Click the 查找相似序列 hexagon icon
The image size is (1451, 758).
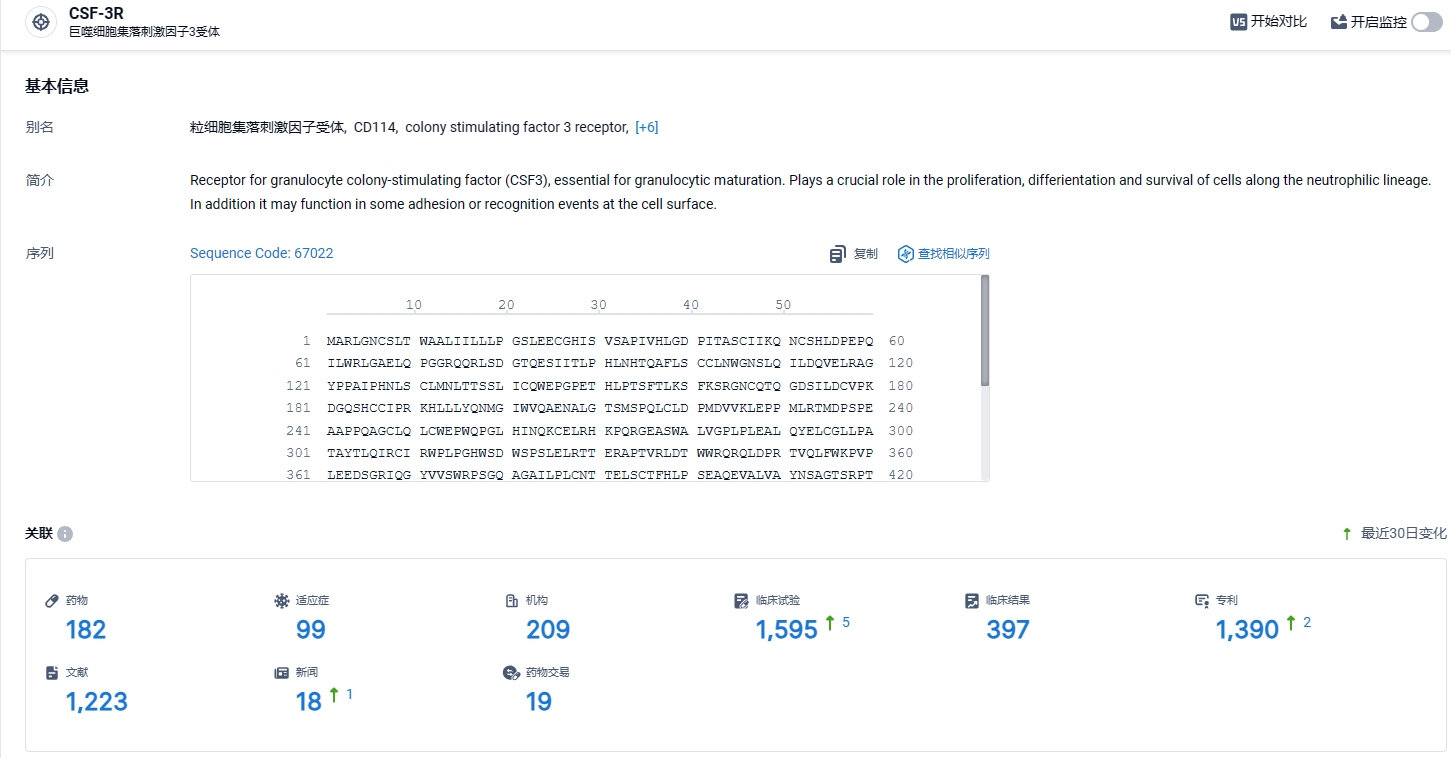click(x=906, y=254)
